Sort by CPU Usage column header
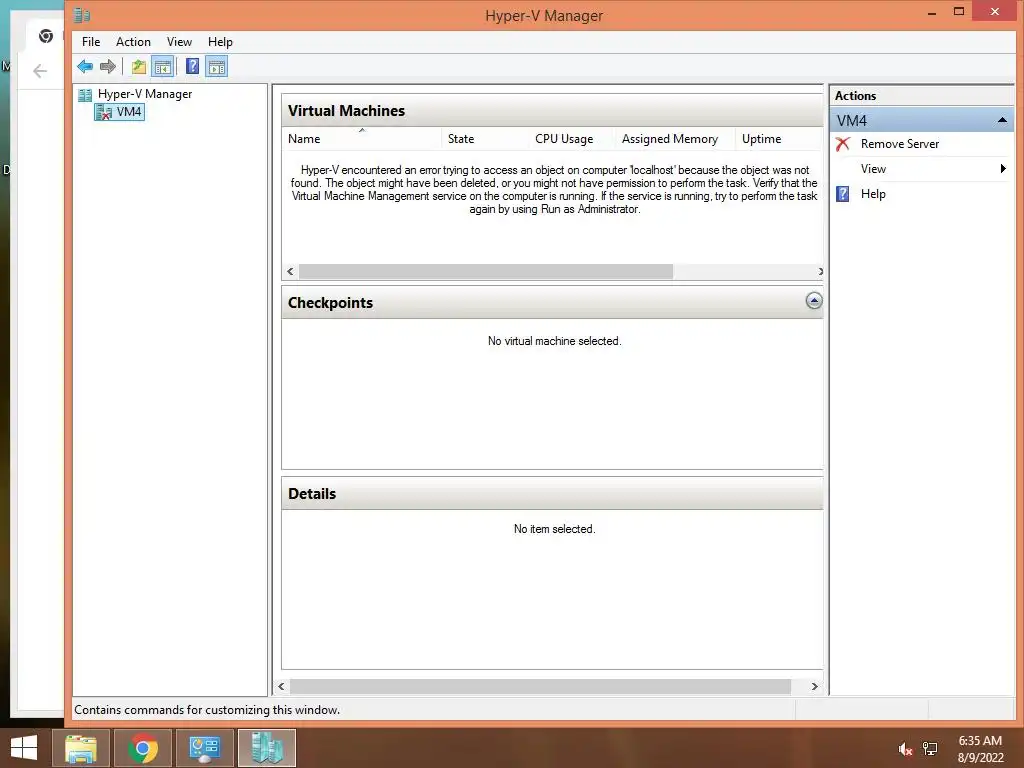The width and height of the screenshot is (1024, 768). [x=573, y=138]
